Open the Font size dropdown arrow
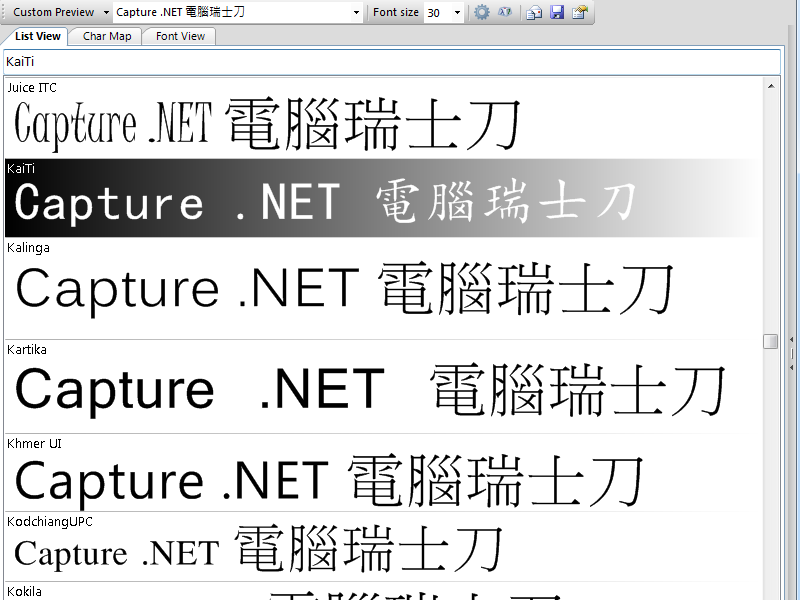 tap(457, 12)
